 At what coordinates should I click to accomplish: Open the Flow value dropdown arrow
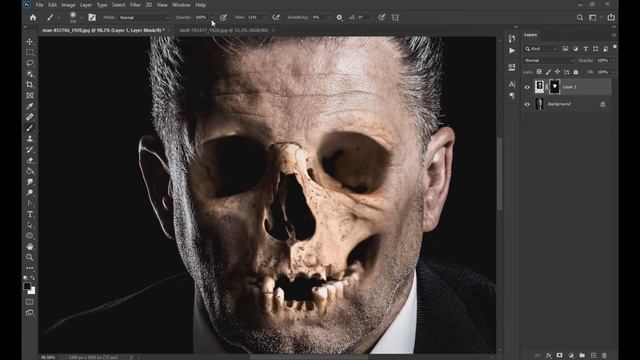tap(264, 18)
